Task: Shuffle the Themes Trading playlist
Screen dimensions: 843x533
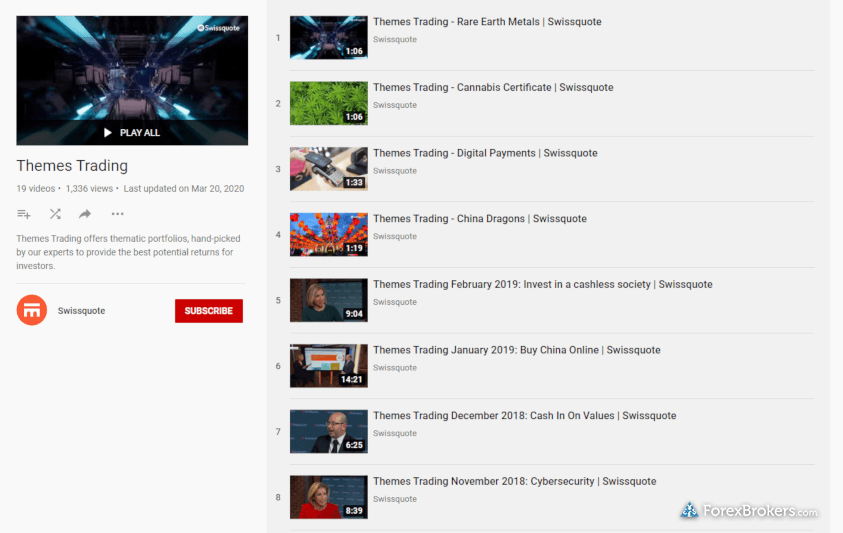Action: point(55,214)
